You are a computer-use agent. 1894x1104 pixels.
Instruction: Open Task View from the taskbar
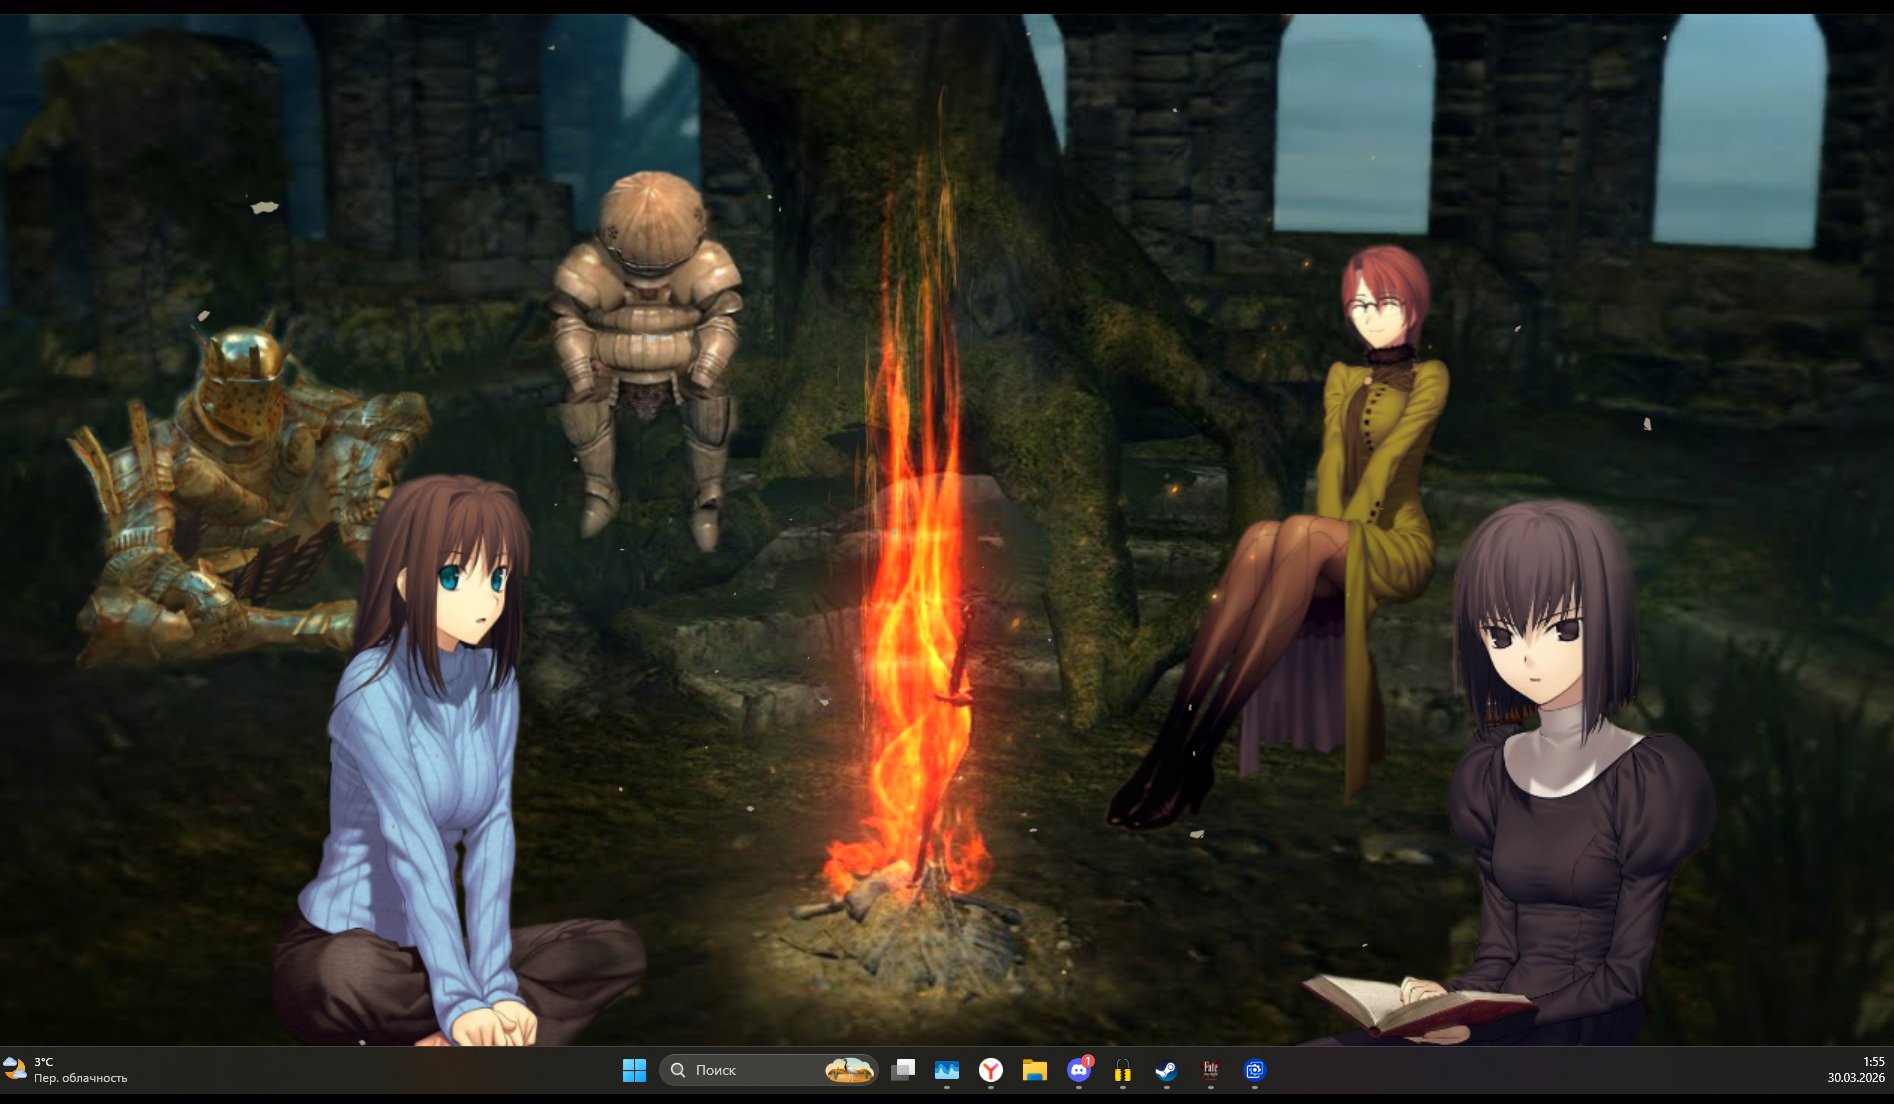tap(903, 1071)
